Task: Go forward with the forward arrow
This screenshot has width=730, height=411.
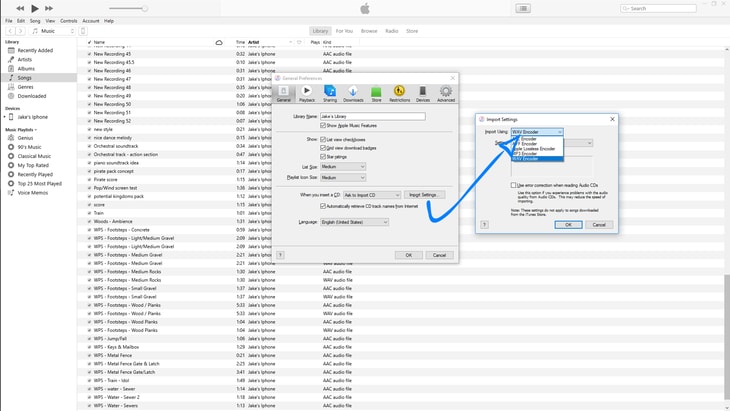Action: point(20,31)
